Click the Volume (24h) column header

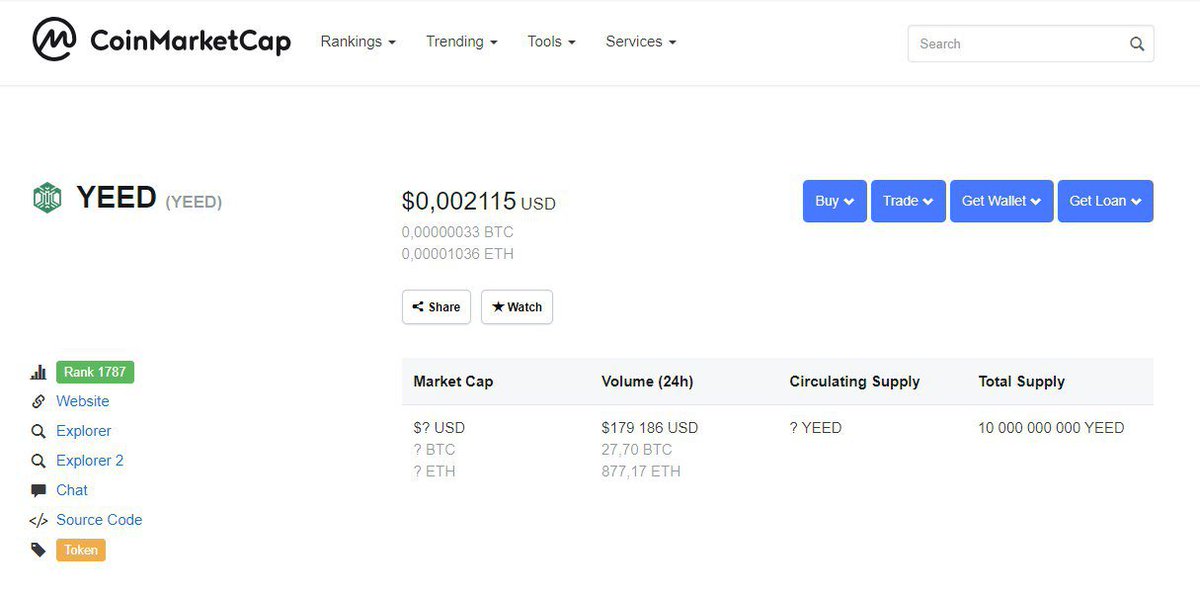click(x=647, y=381)
